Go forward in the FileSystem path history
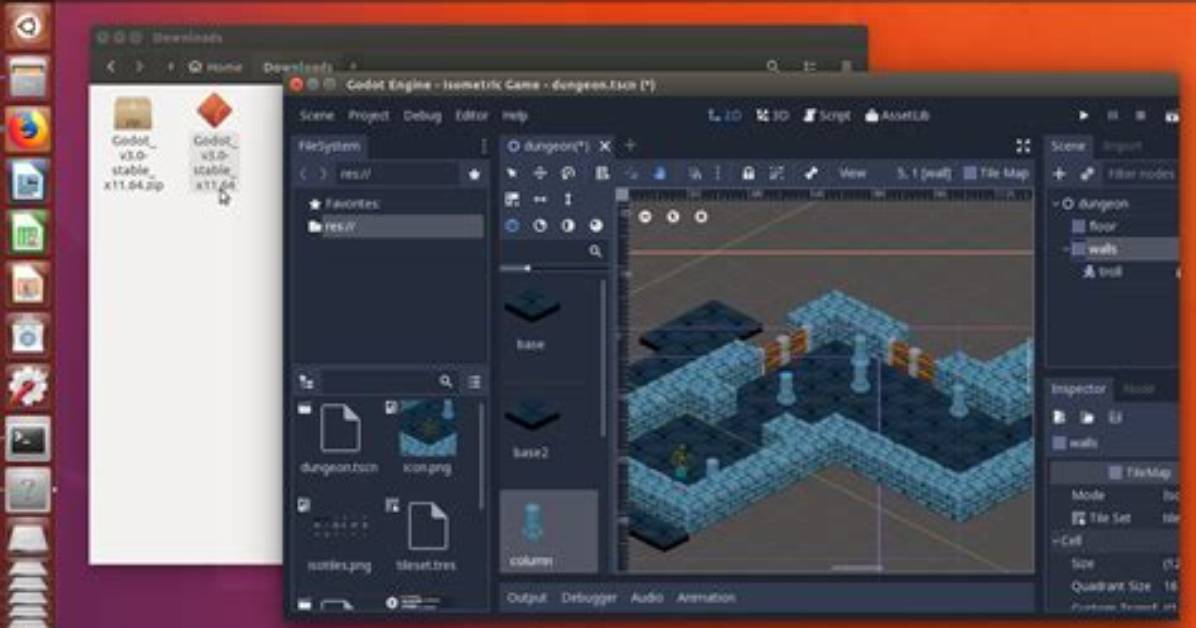Viewport: 1196px width, 628px height. click(323, 174)
